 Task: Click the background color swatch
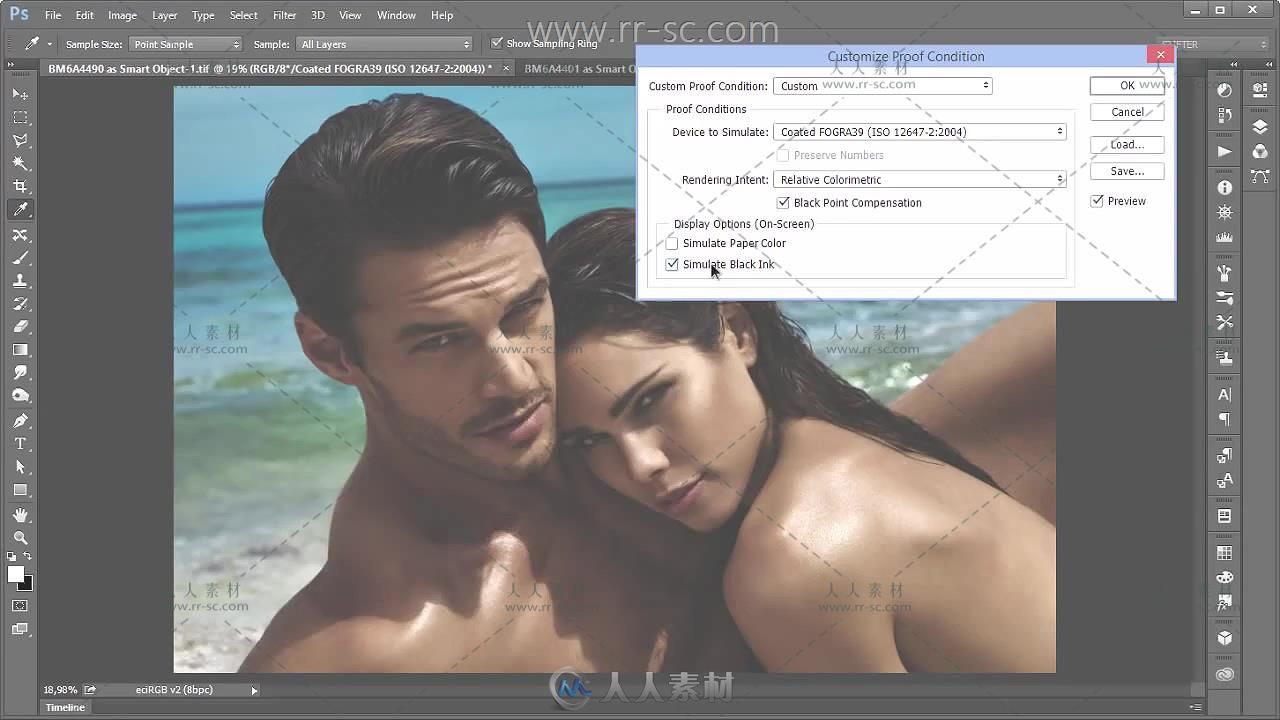(x=28, y=584)
